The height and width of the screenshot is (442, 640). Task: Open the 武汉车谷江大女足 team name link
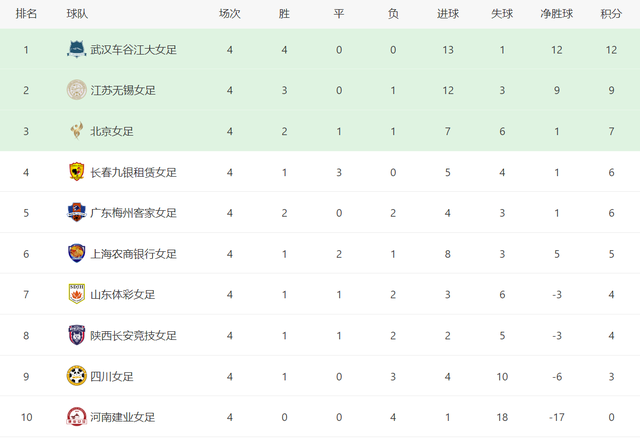tap(133, 50)
